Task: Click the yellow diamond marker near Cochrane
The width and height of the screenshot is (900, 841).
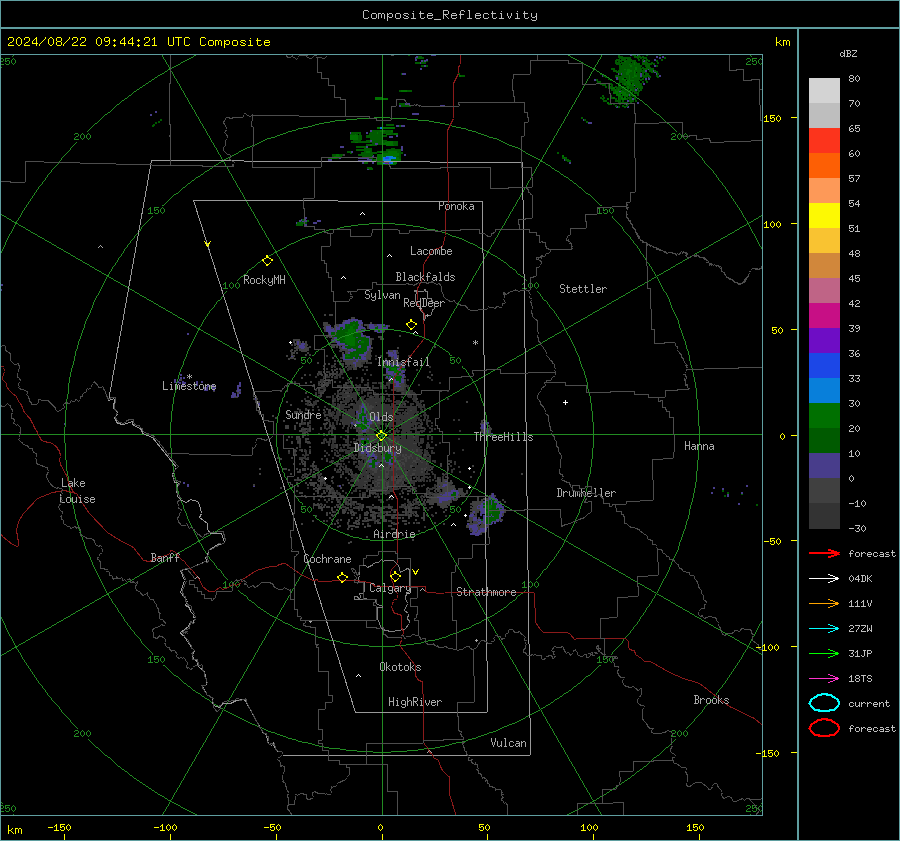Action: pos(342,577)
